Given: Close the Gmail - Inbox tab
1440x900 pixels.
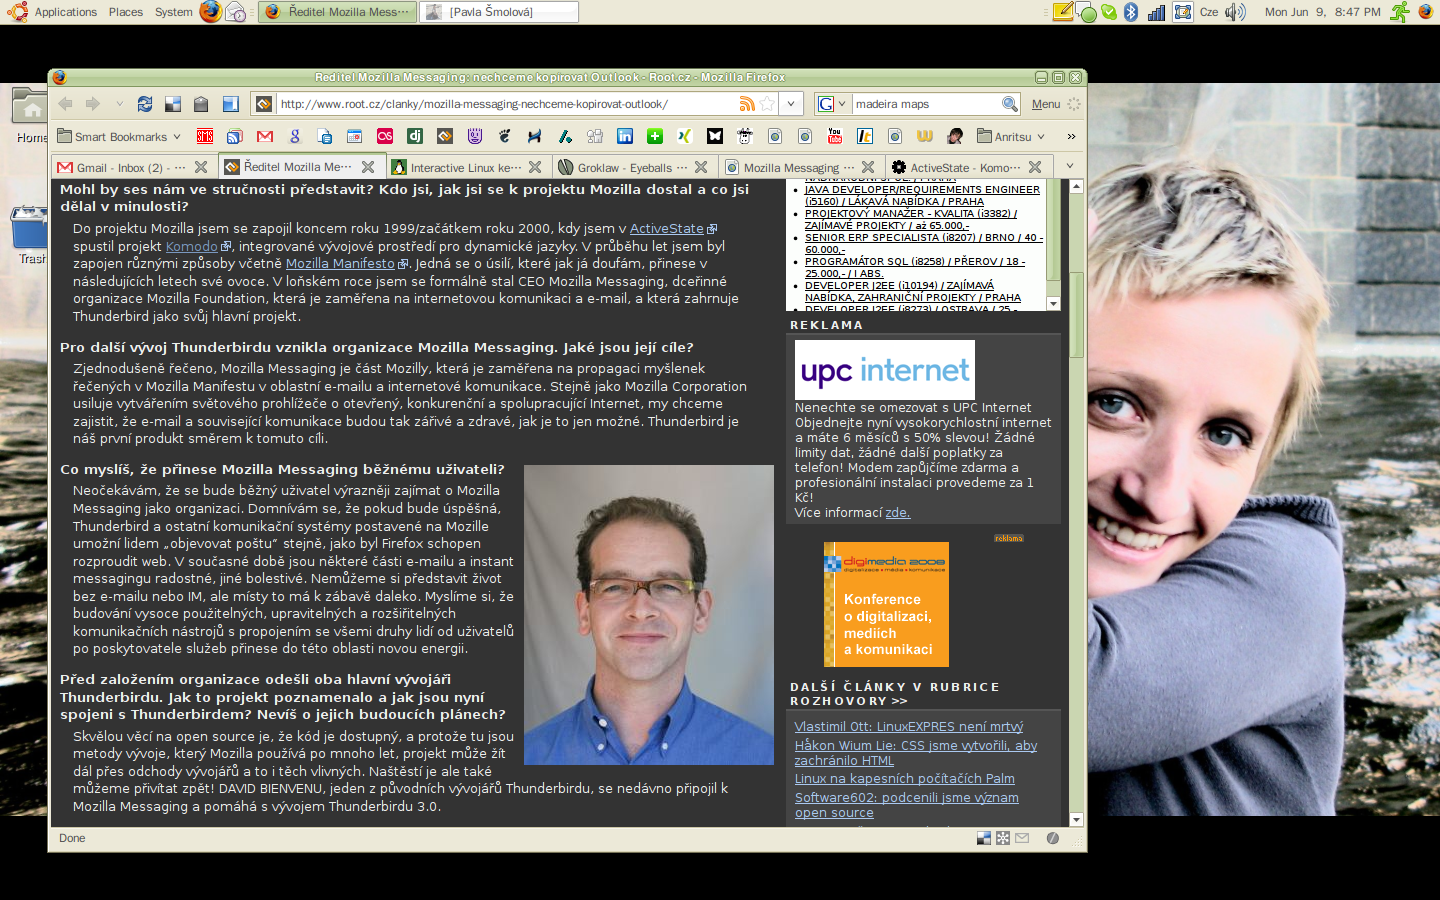Looking at the screenshot, I should pos(201,167).
